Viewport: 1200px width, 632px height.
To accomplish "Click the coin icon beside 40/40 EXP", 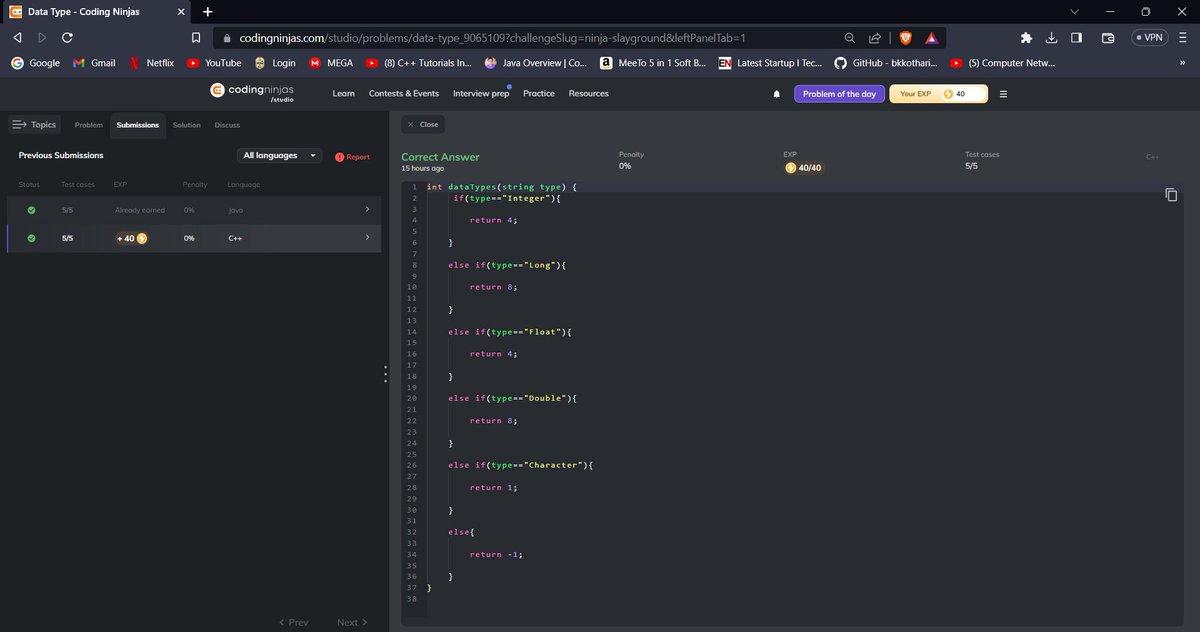I will coord(791,168).
